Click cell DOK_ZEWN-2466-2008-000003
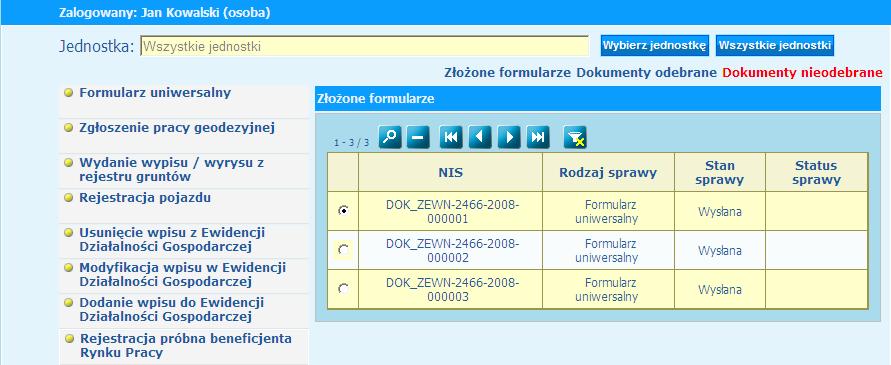The width and height of the screenshot is (891, 365). tap(452, 289)
